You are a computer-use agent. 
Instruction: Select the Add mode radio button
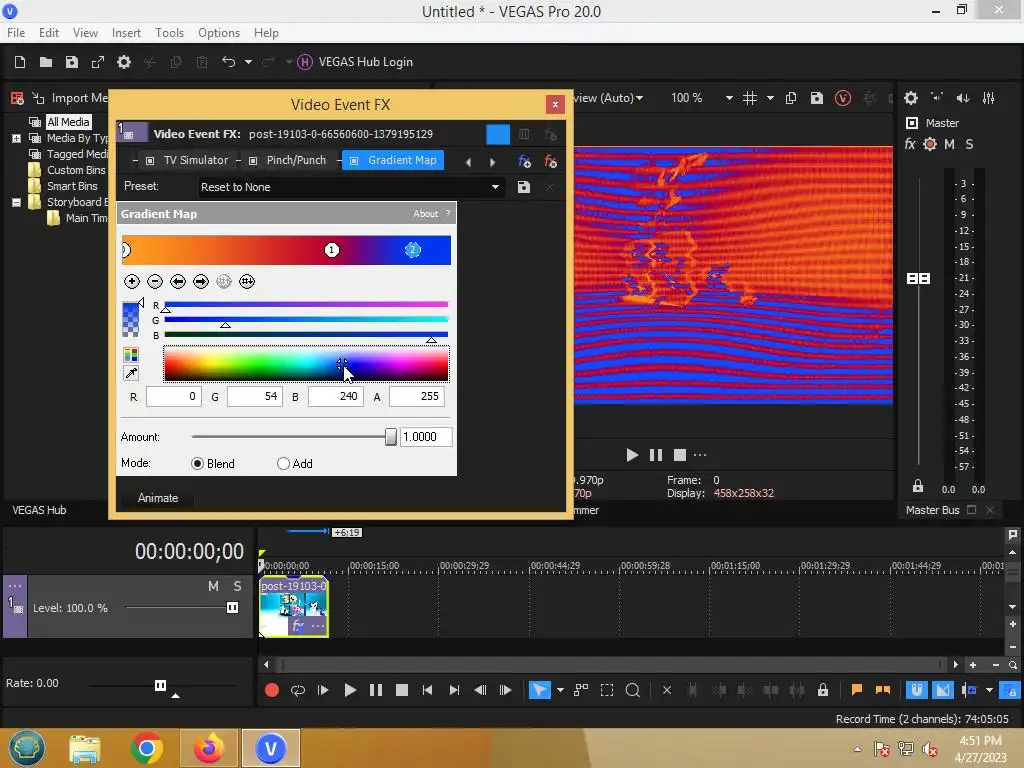coord(283,464)
